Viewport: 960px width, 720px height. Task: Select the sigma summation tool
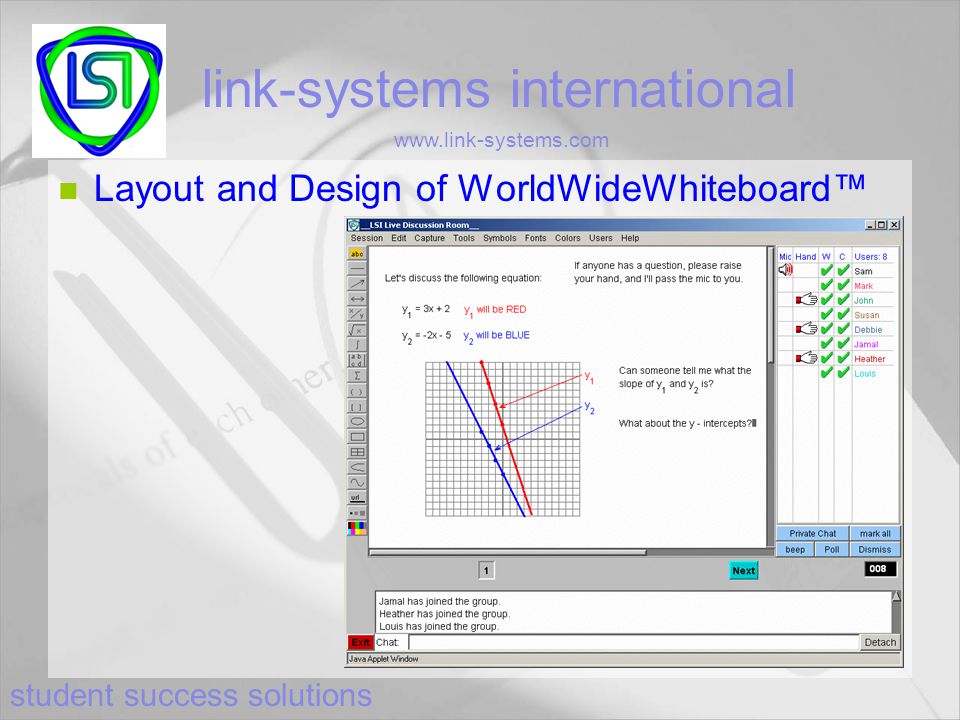pyautogui.click(x=357, y=376)
